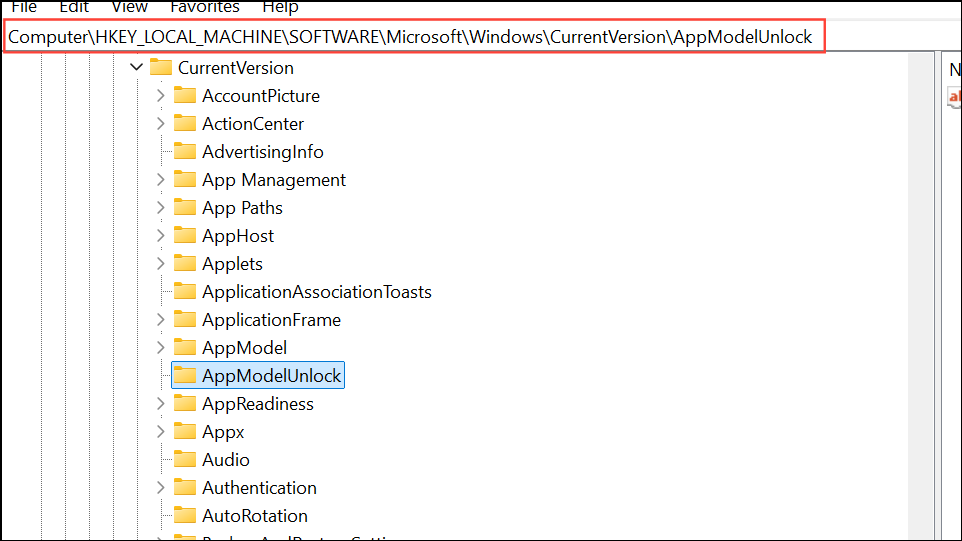The height and width of the screenshot is (541, 962).
Task: Expand the Appx key
Action: tap(160, 432)
